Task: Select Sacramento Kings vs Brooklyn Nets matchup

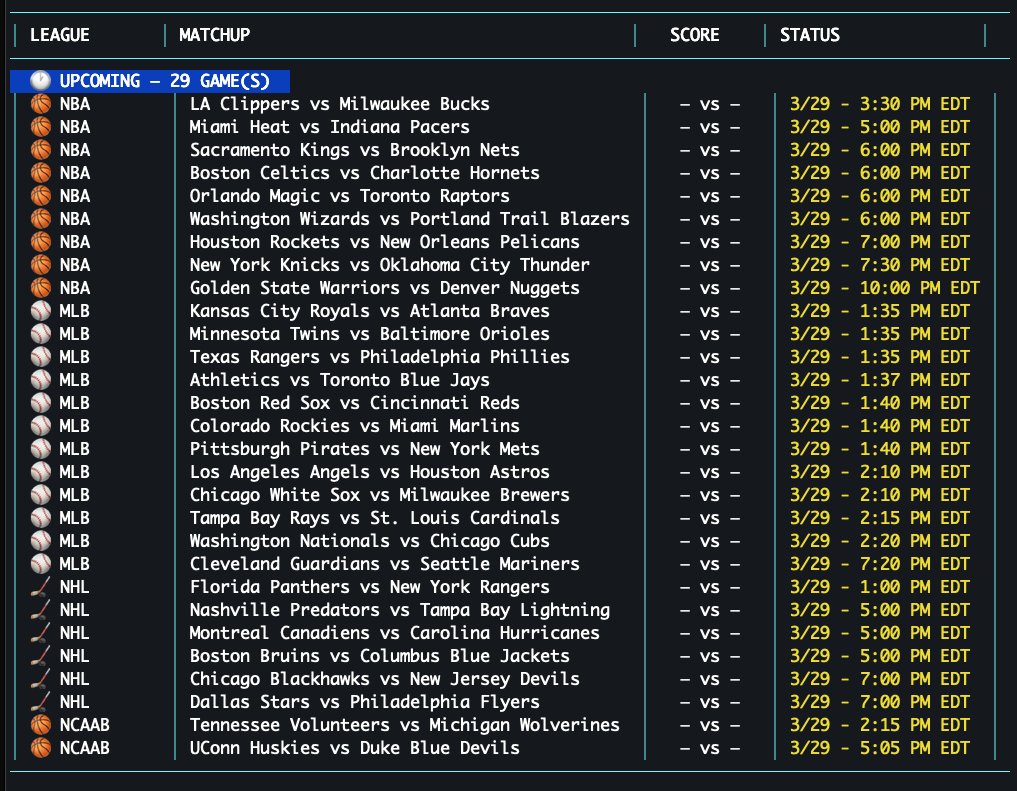Action: pyautogui.click(x=355, y=150)
